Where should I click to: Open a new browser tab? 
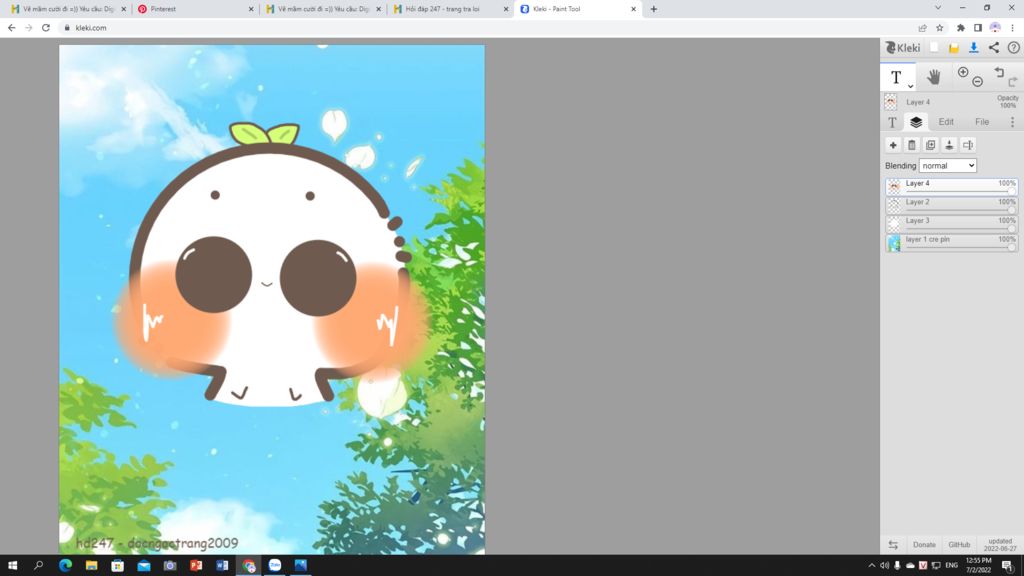click(x=654, y=9)
